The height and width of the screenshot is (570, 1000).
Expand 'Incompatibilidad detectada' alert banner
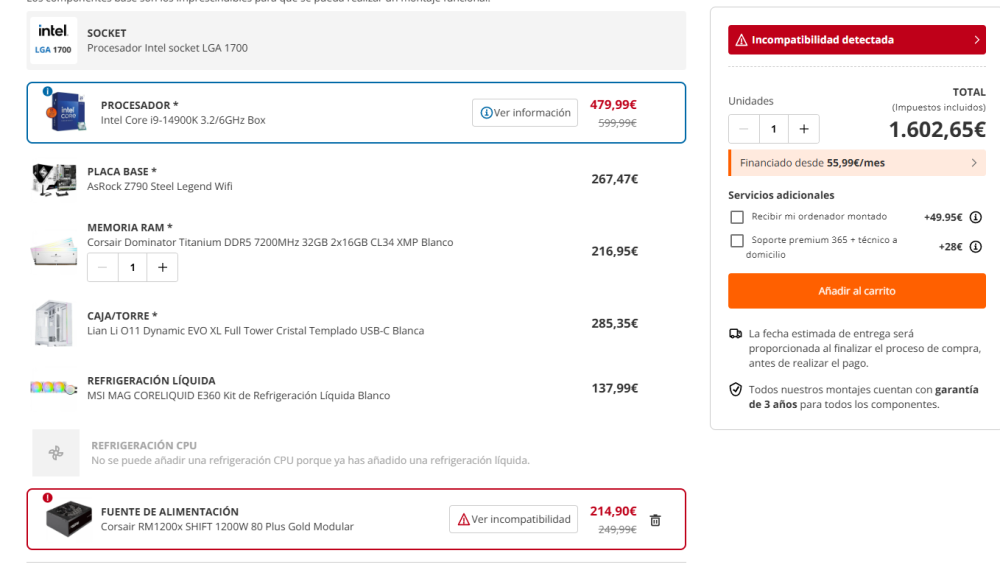pos(857,40)
